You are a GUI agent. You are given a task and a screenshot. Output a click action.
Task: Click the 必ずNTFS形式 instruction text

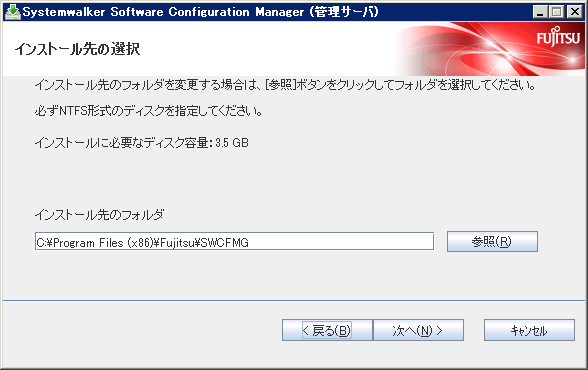(x=148, y=111)
